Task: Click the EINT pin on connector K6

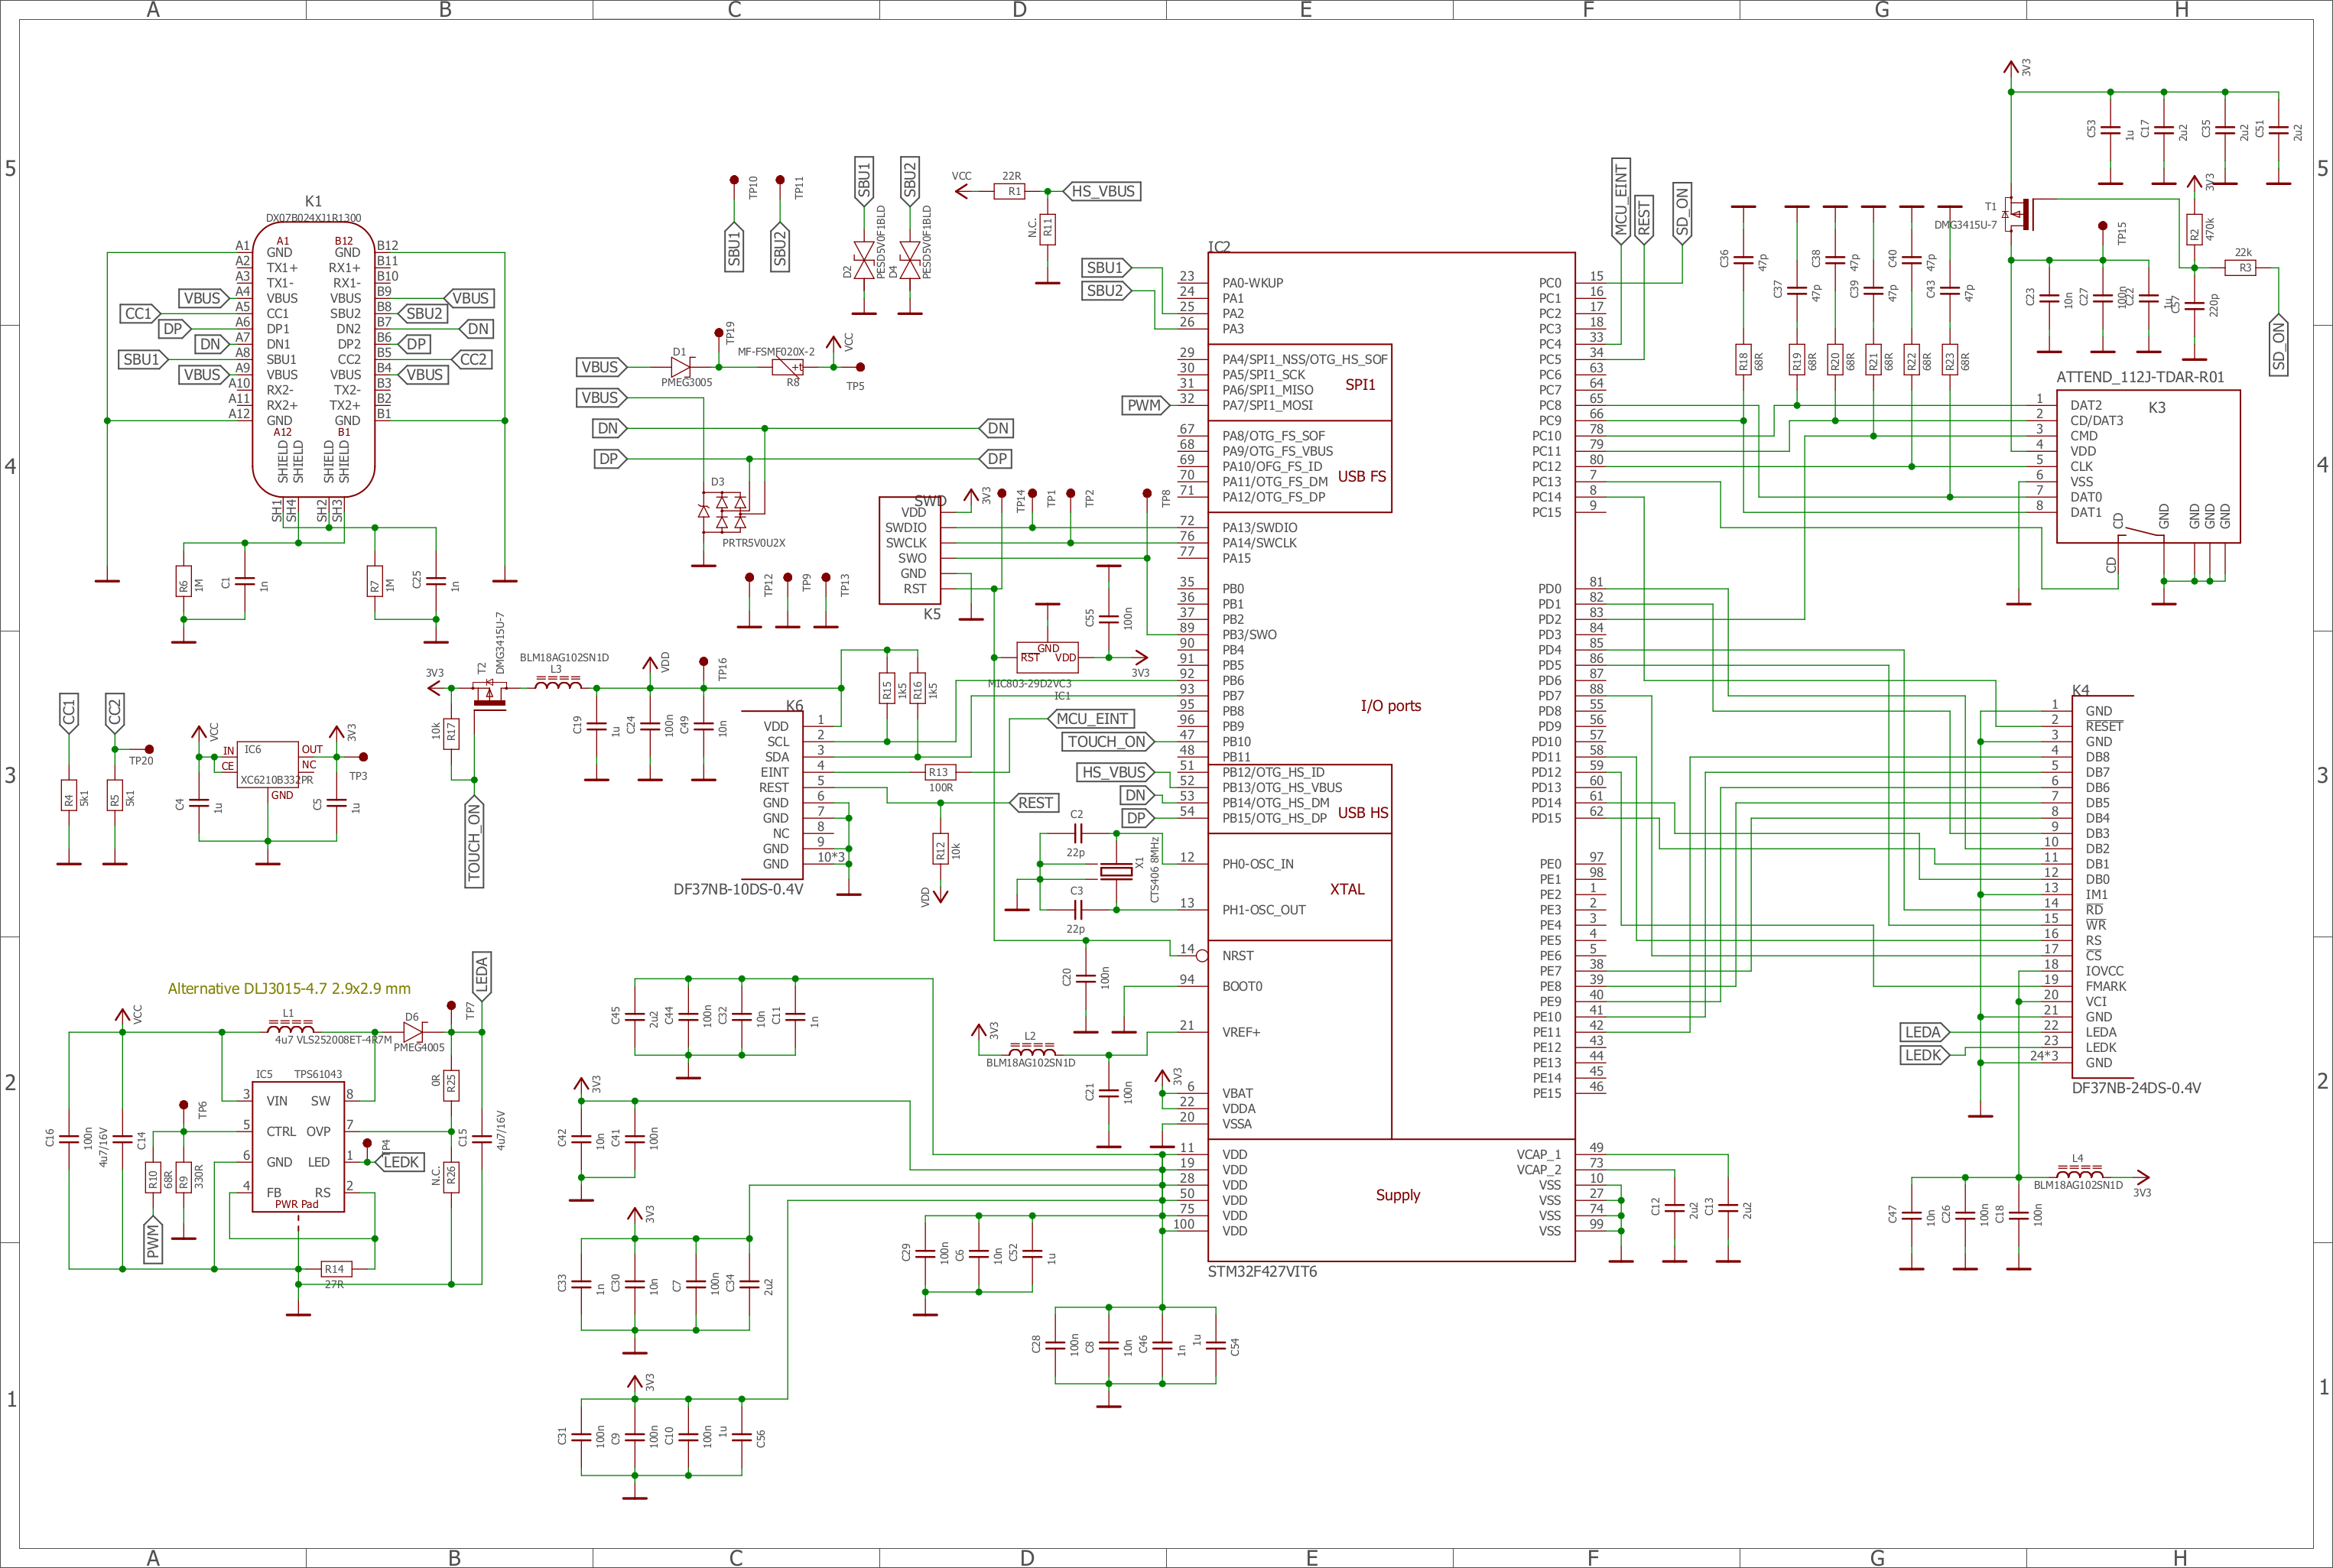Action: (x=775, y=772)
